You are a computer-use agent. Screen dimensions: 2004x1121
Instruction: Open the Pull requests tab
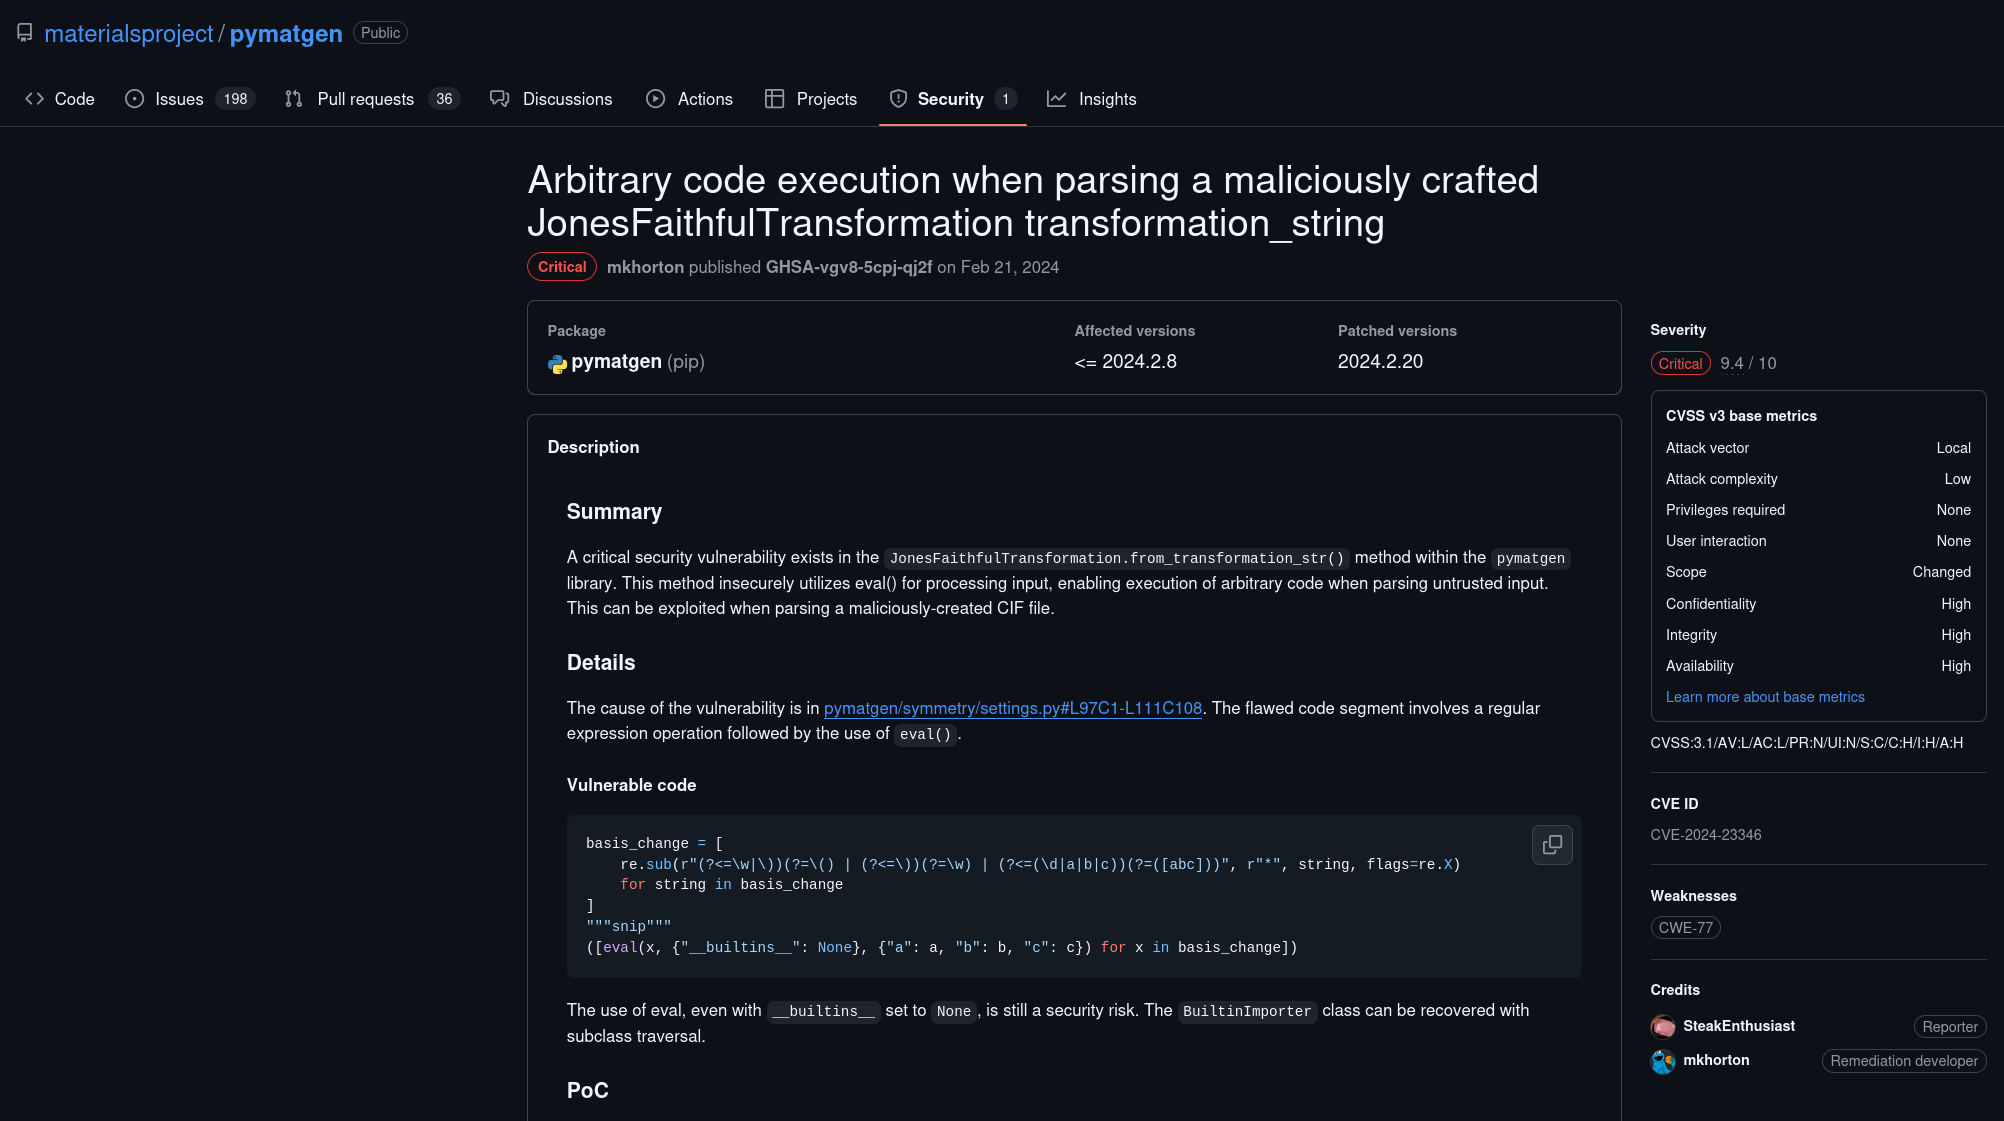pyautogui.click(x=372, y=99)
